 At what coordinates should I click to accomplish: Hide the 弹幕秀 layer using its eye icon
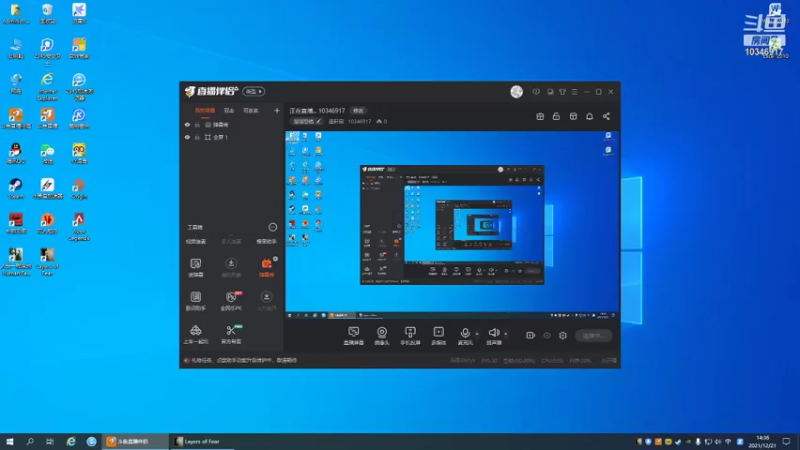tap(187, 124)
